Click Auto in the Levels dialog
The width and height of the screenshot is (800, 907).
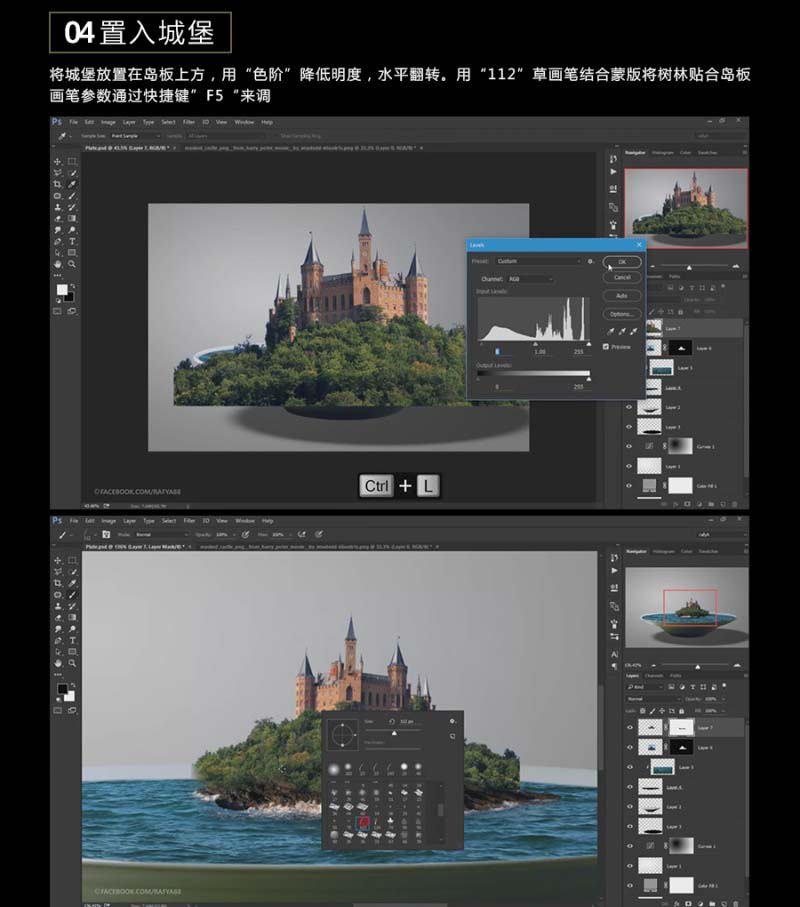pyautogui.click(x=622, y=296)
